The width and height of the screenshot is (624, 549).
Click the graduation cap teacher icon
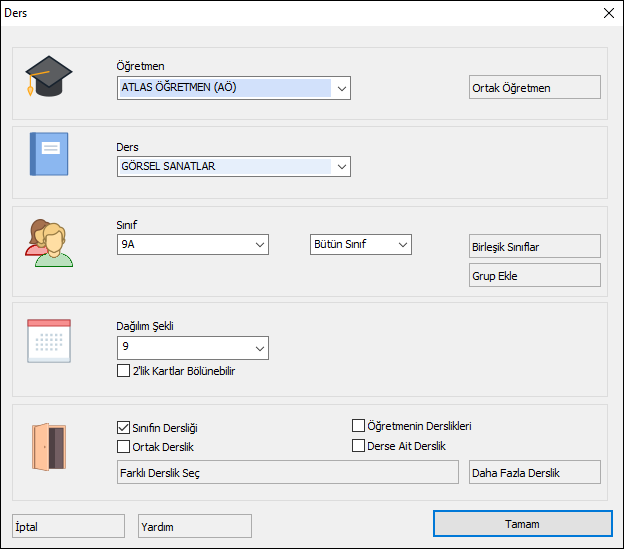click(x=49, y=76)
